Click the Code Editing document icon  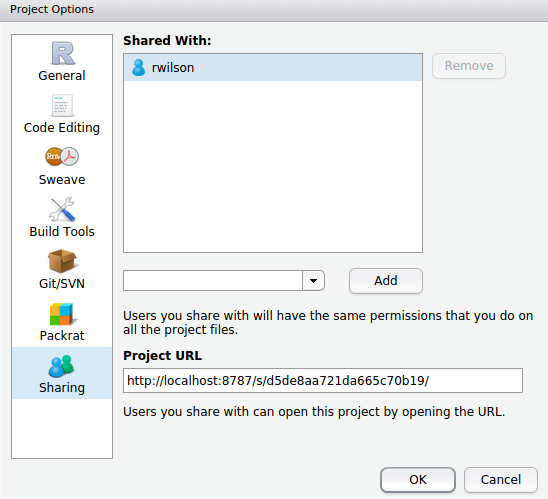coord(62,106)
